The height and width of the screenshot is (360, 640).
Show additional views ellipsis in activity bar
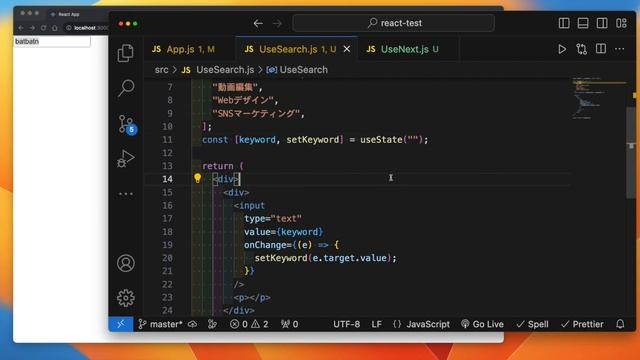(126, 194)
